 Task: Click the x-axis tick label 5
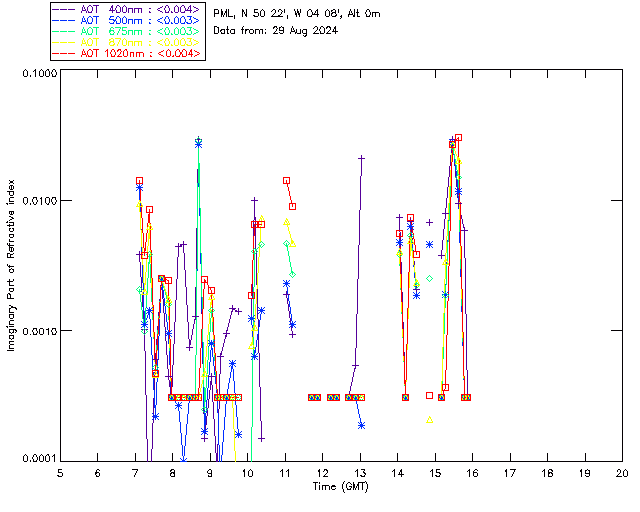tap(60, 473)
